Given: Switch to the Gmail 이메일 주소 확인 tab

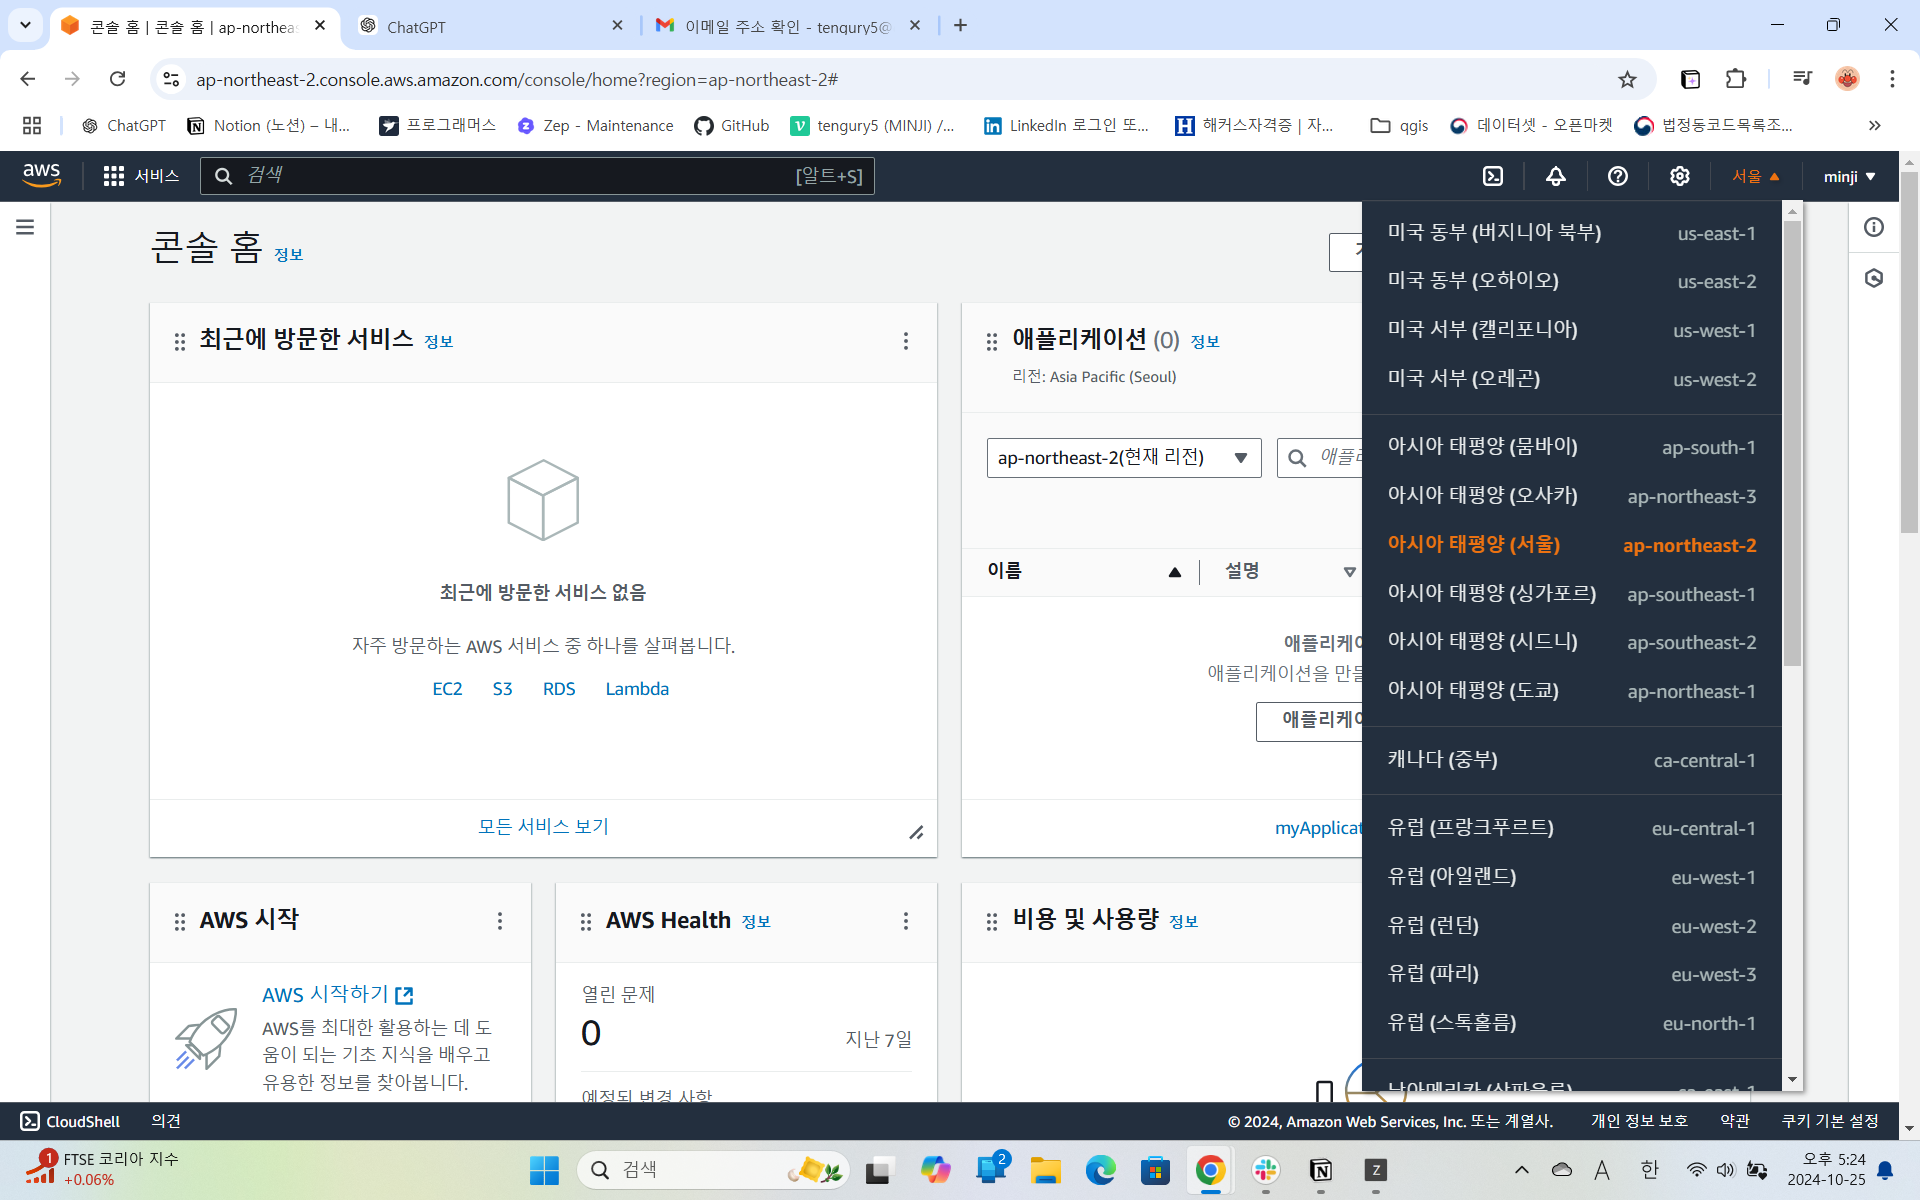Looking at the screenshot, I should click(789, 26).
